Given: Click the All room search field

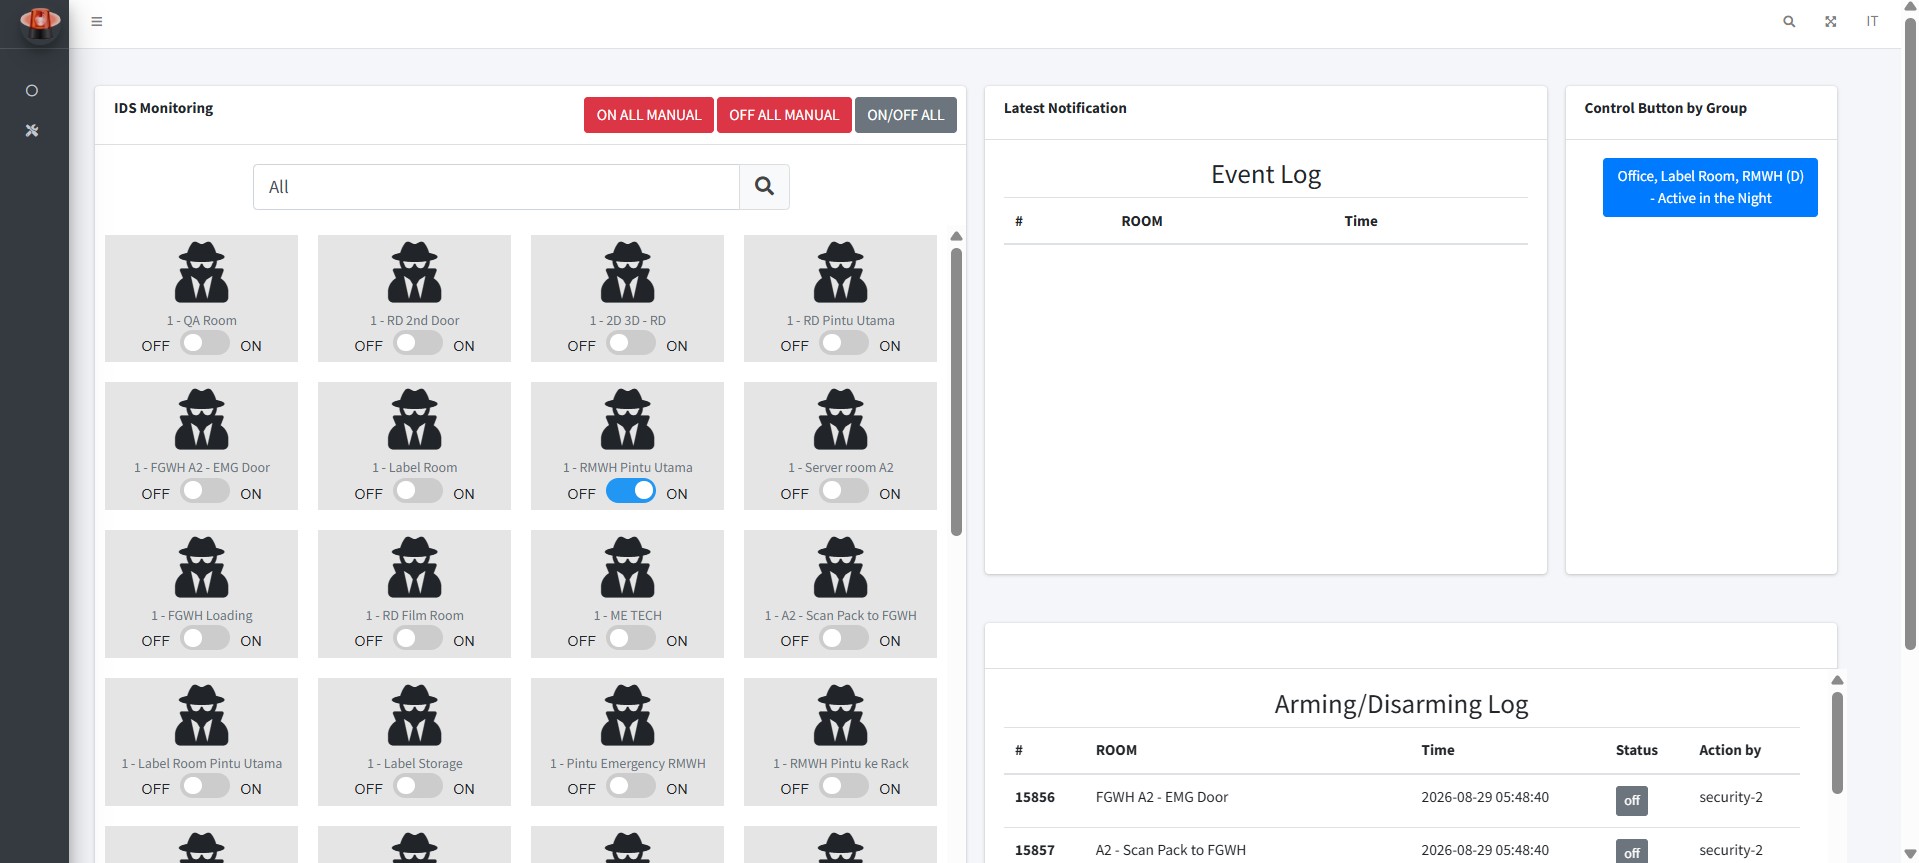Looking at the screenshot, I should 496,187.
